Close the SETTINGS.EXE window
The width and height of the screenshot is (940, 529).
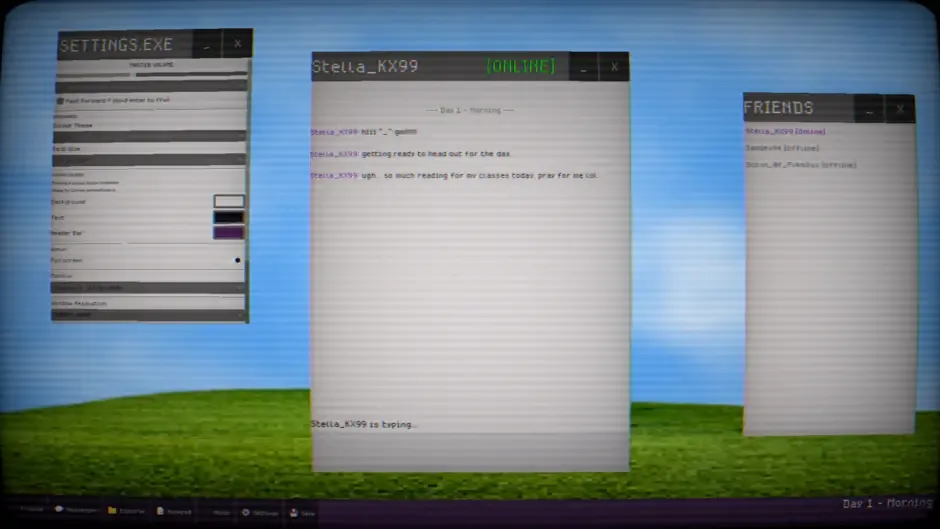(237, 44)
